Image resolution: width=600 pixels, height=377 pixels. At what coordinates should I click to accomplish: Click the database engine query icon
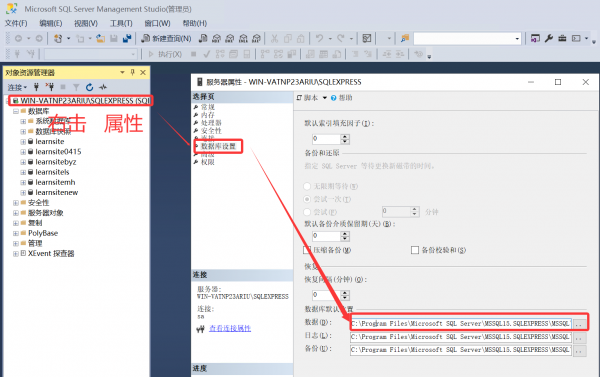pyautogui.click(x=203, y=38)
